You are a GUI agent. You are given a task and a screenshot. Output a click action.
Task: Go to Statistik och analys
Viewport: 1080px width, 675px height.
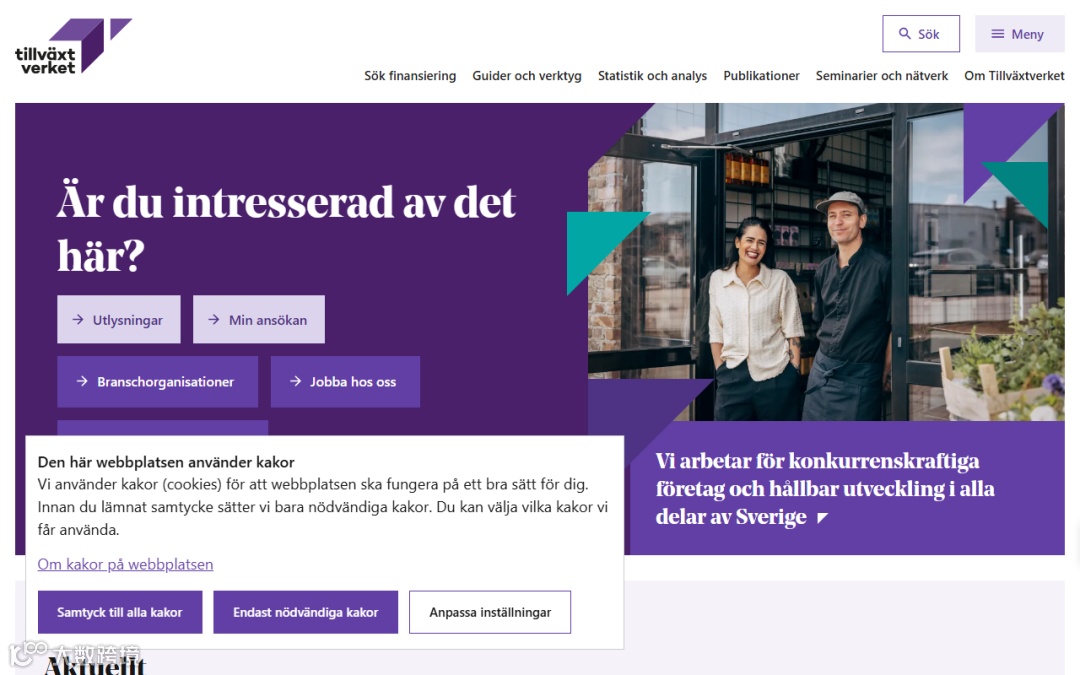[652, 76]
